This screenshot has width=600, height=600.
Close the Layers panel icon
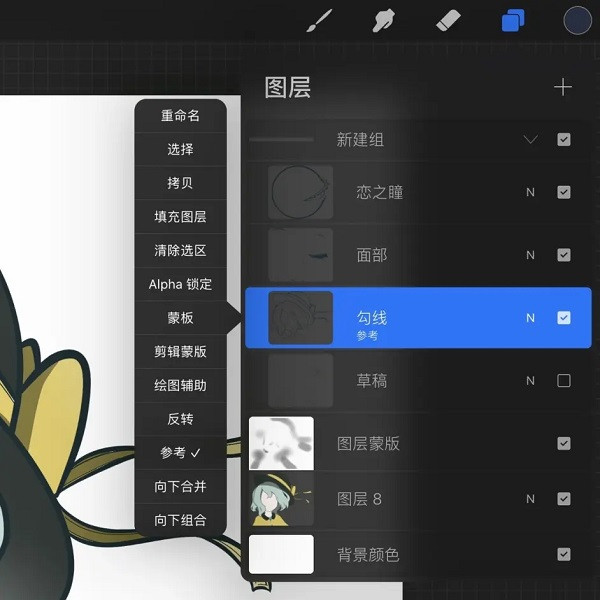click(513, 21)
